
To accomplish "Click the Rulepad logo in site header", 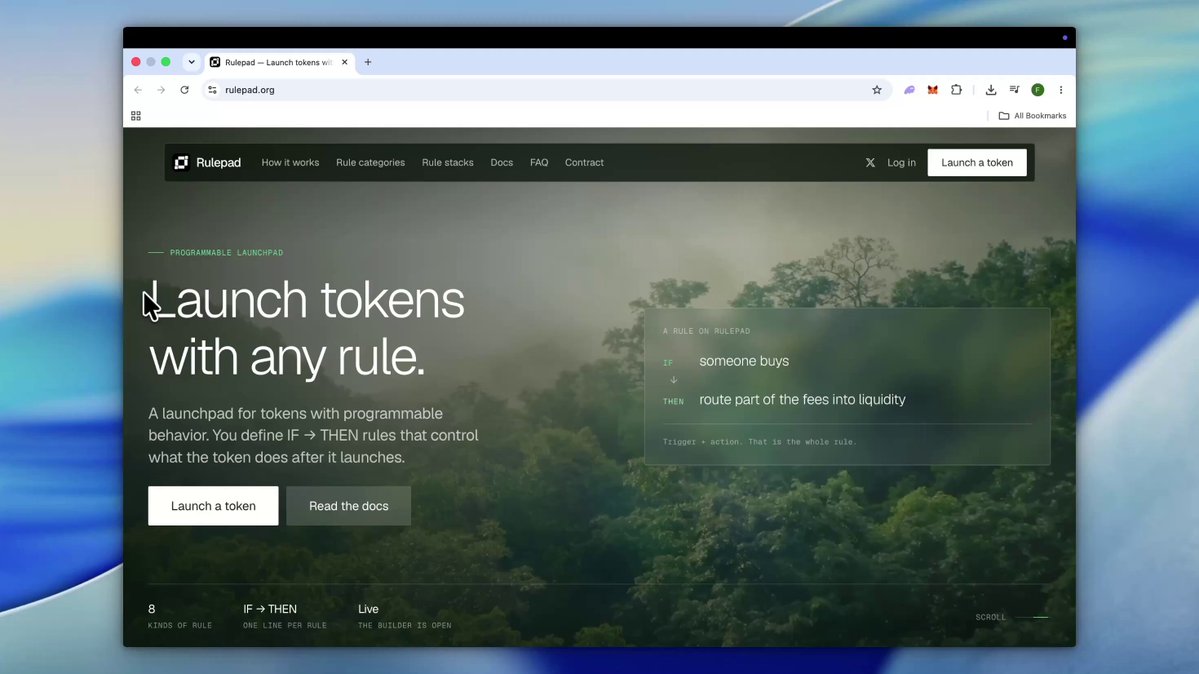I will pos(207,162).
